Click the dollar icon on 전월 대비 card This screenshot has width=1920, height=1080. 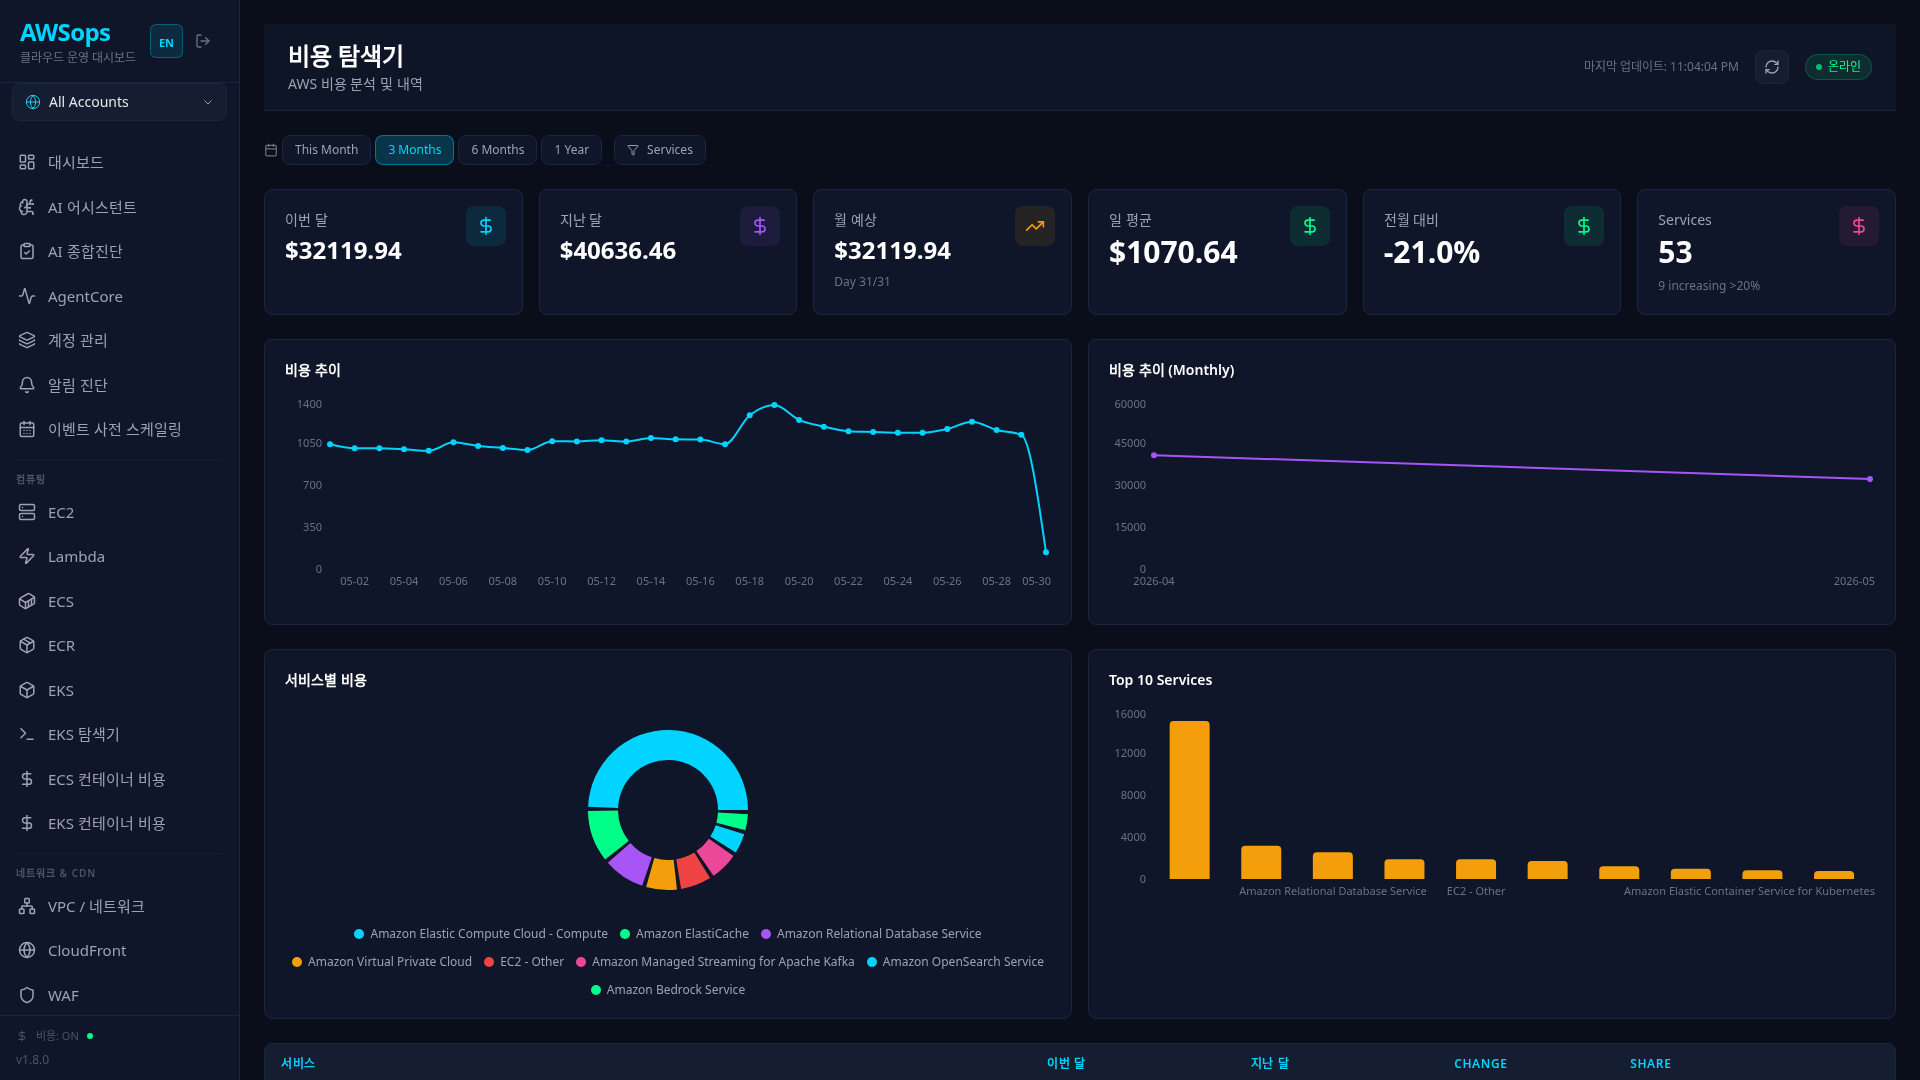click(1584, 226)
